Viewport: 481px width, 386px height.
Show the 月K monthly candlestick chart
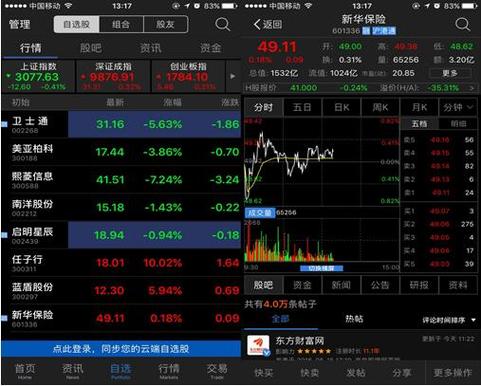point(419,107)
